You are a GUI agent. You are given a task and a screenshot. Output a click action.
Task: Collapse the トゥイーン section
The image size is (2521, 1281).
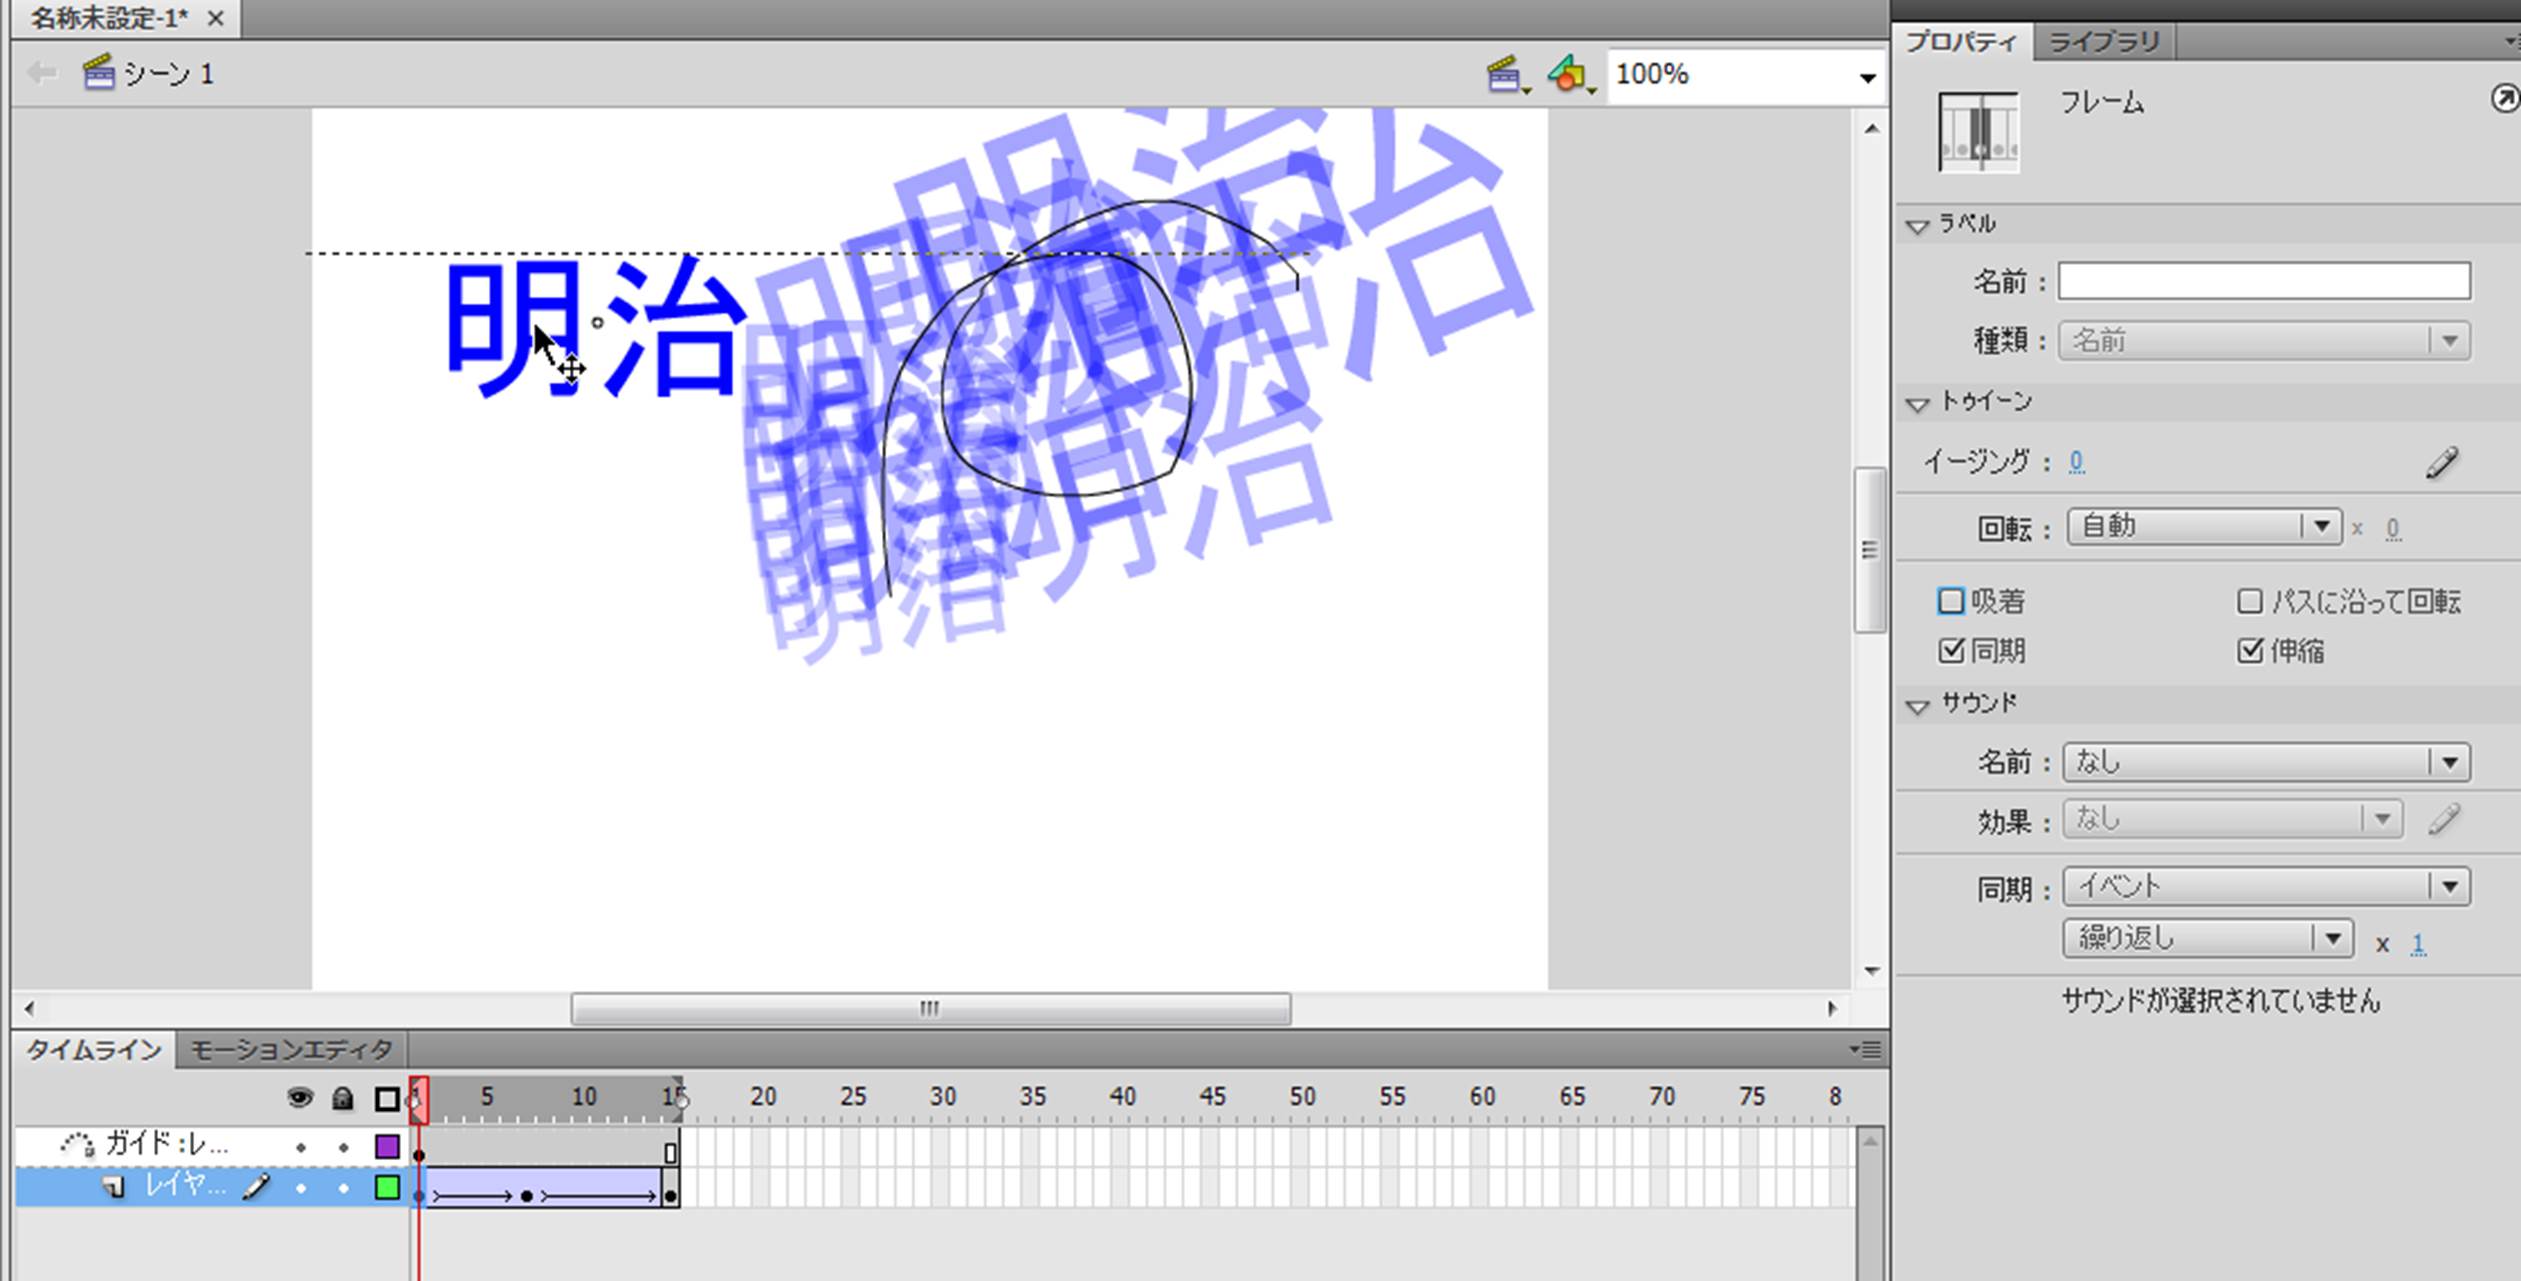1917,404
